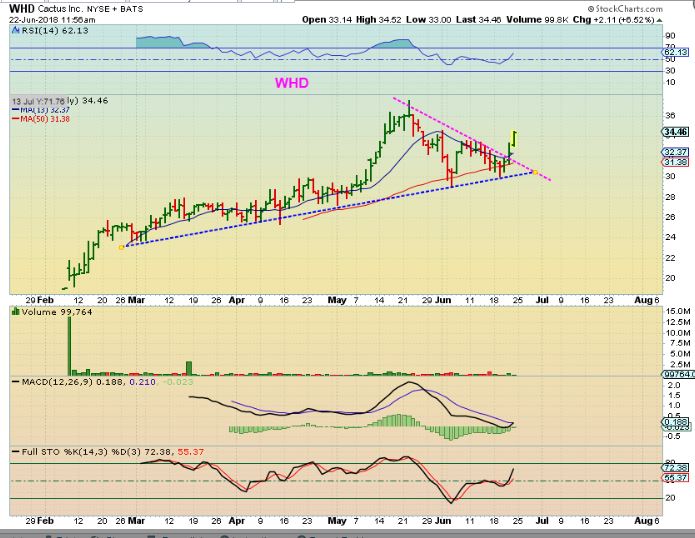This screenshot has width=695, height=538.
Task: Click the yellow dot at trendline apex
Action: (536, 173)
